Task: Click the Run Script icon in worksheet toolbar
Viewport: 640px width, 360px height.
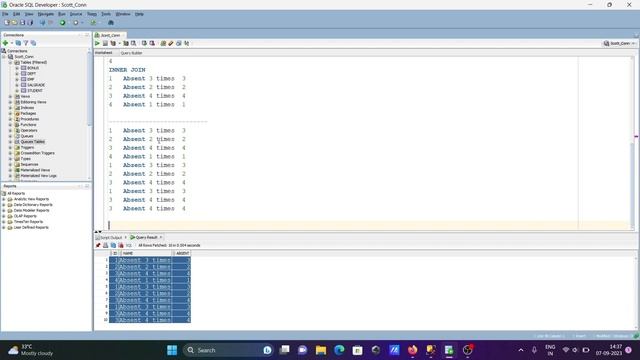Action: point(105,43)
